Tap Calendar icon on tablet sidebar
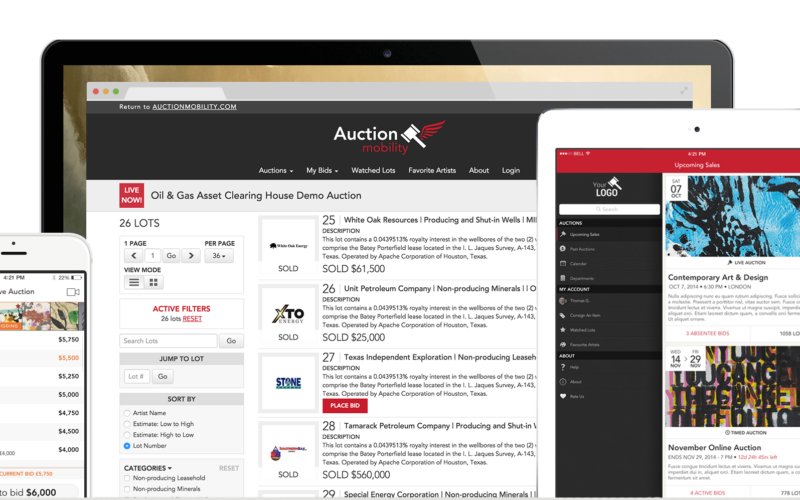This screenshot has height=500, width=800. point(563,263)
